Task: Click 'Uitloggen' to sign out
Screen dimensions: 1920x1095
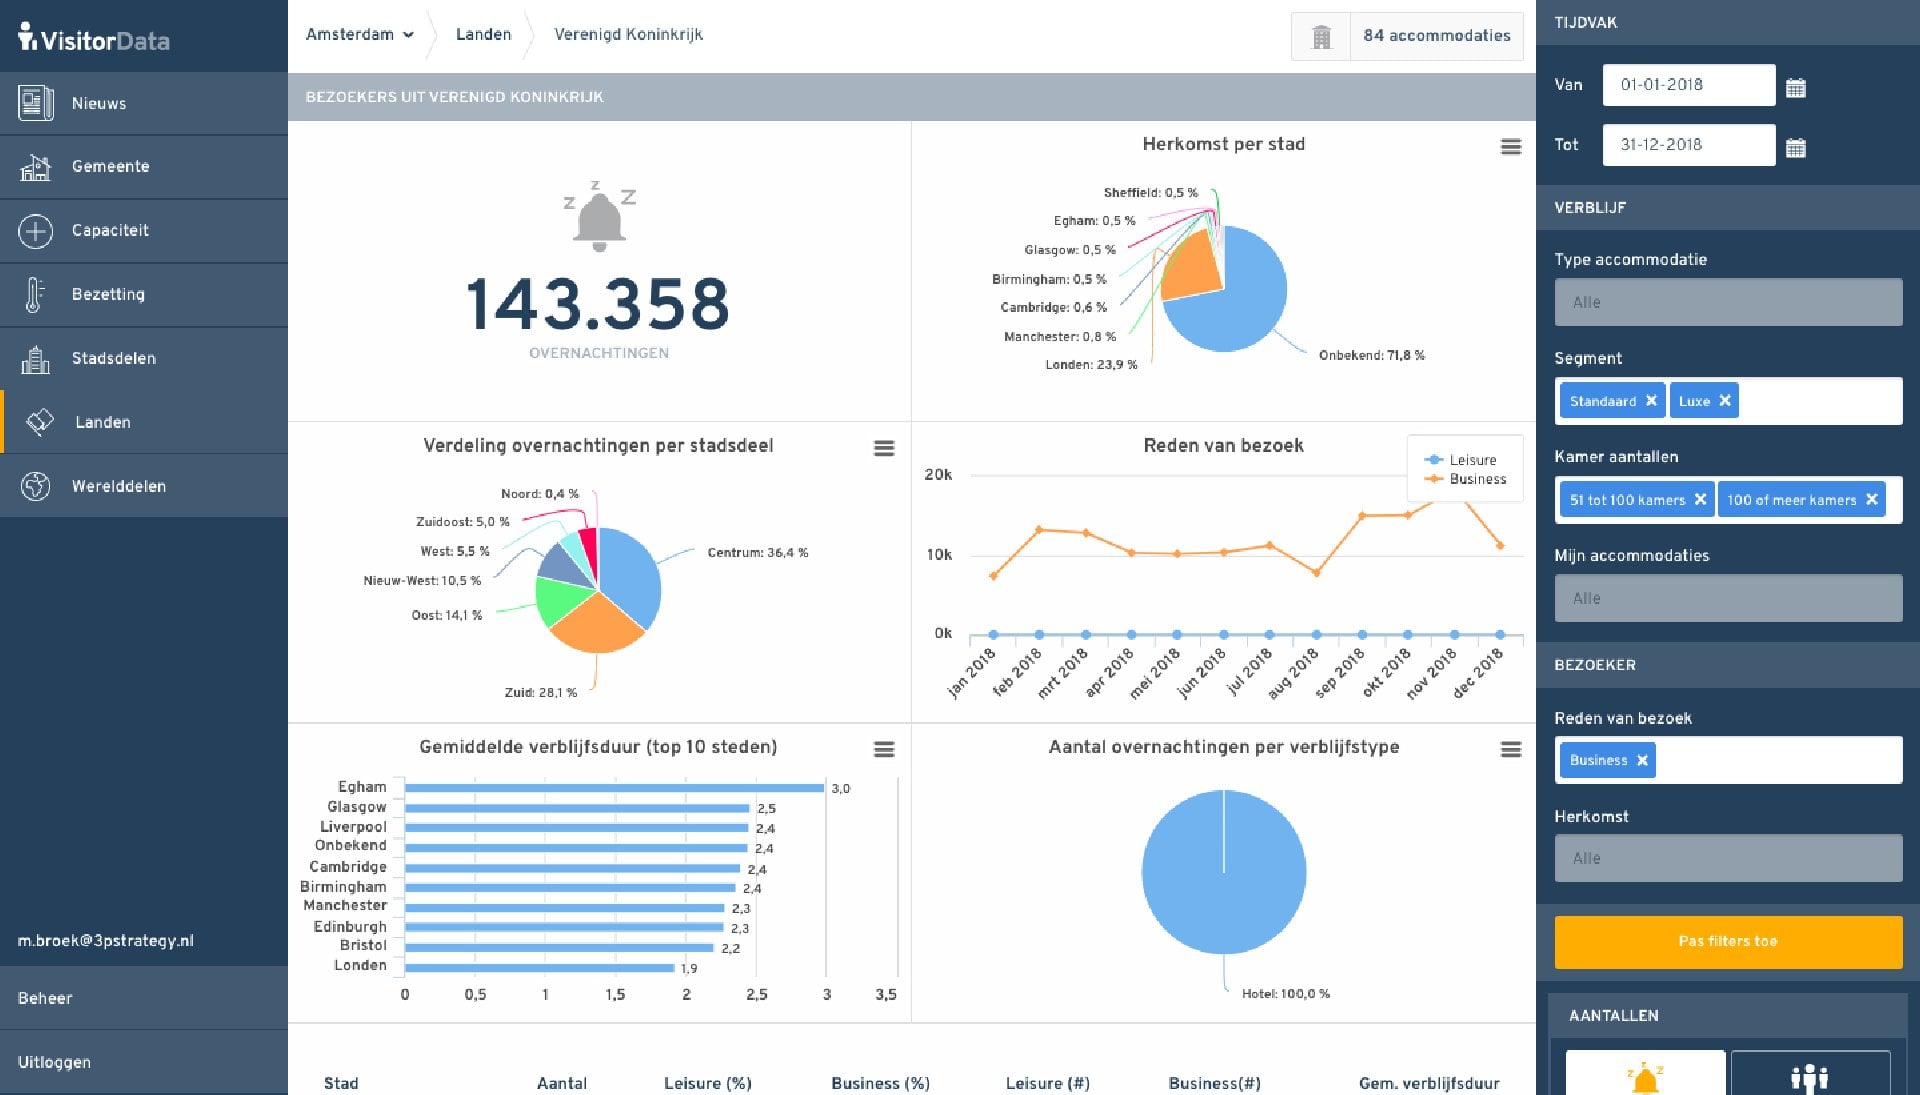Action: 52,1062
